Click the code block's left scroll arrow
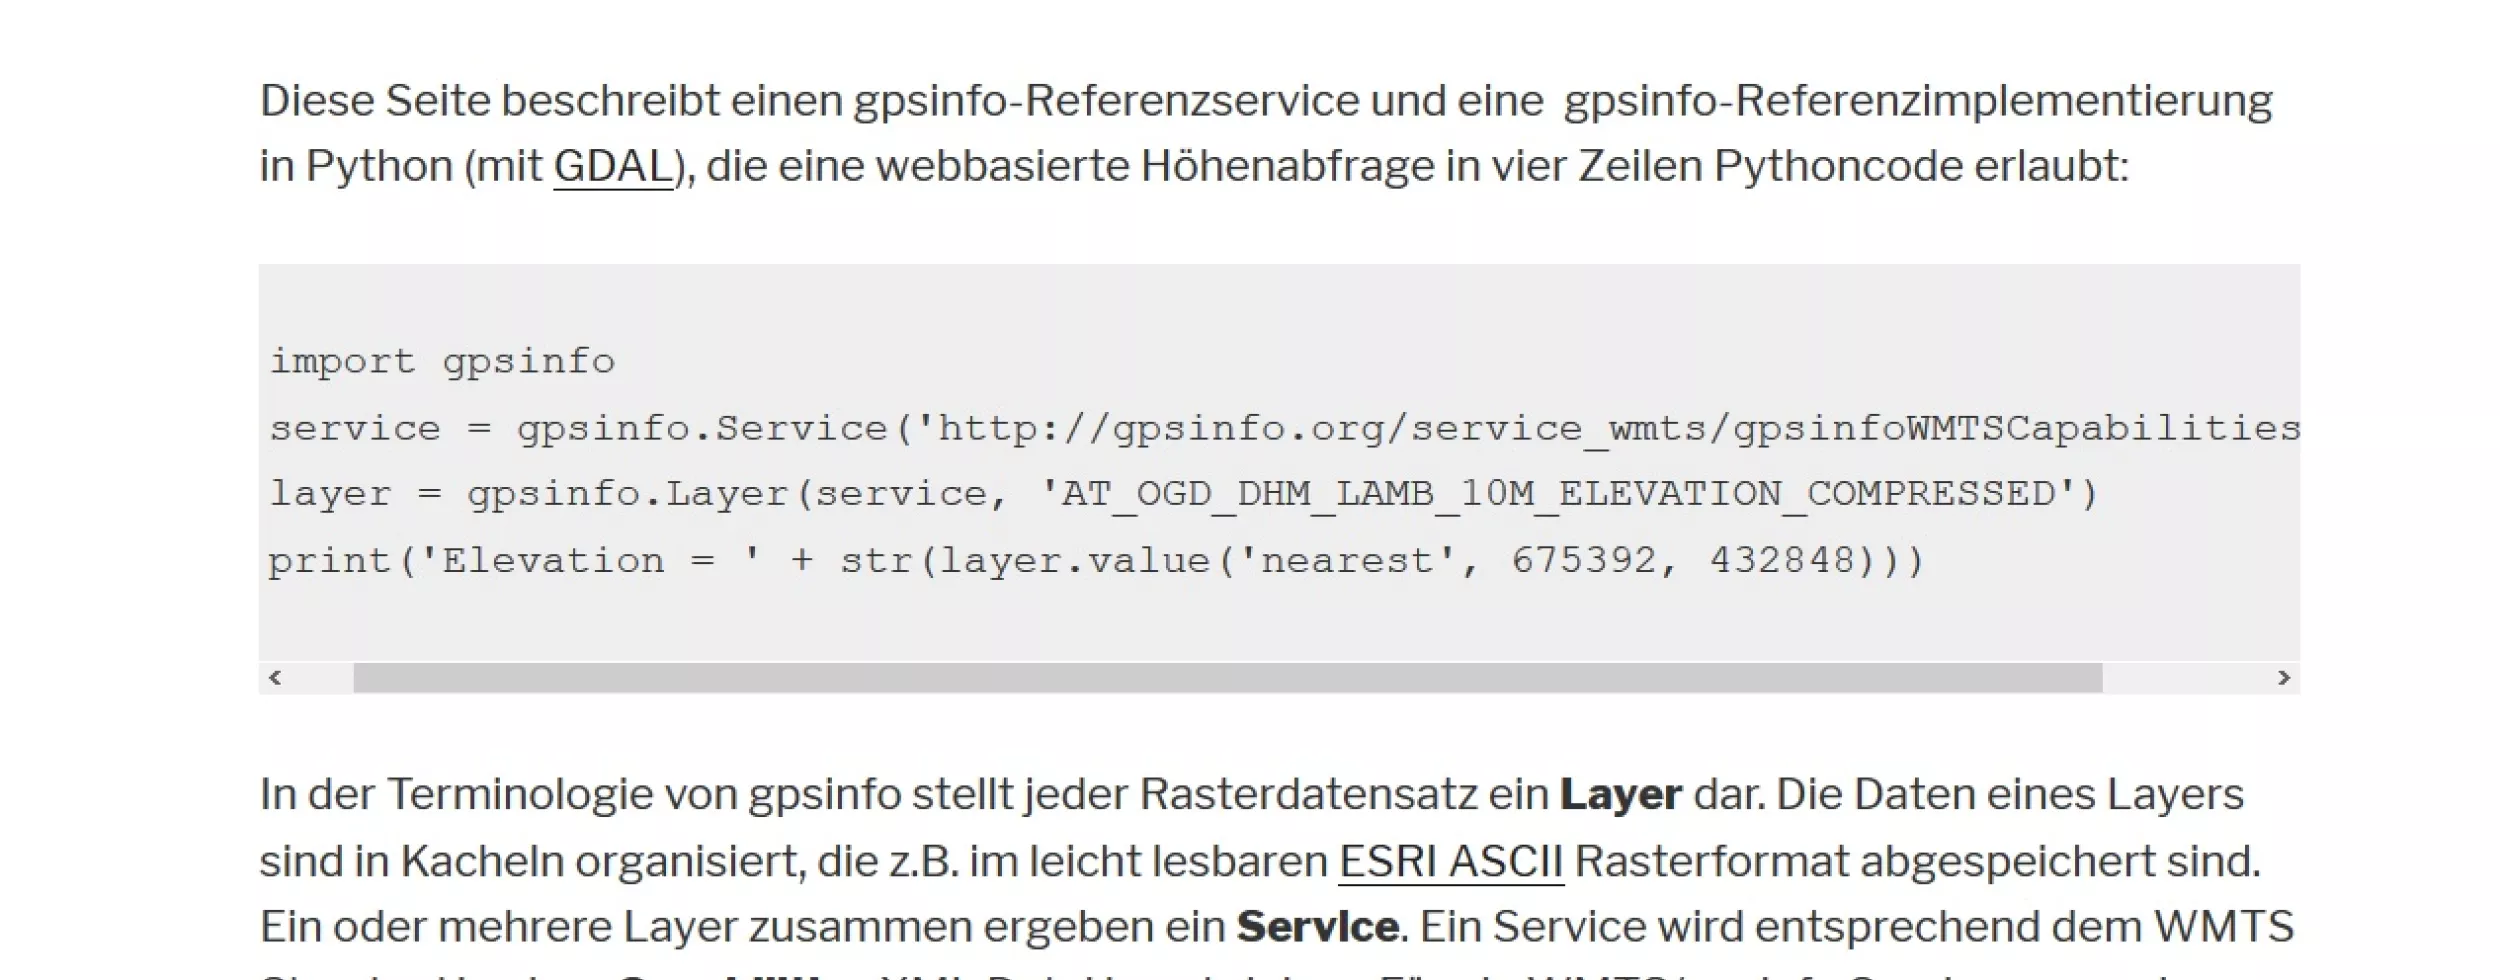2500x980 pixels. pyautogui.click(x=276, y=678)
